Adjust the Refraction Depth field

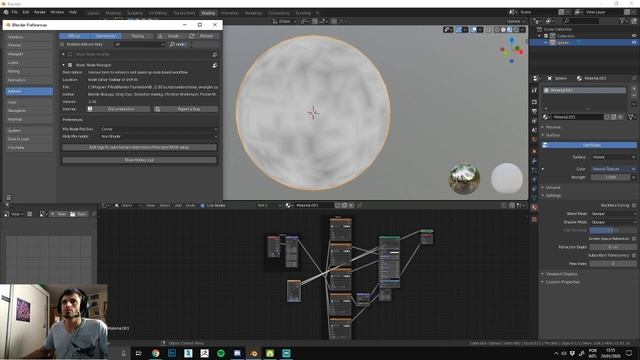coord(613,247)
